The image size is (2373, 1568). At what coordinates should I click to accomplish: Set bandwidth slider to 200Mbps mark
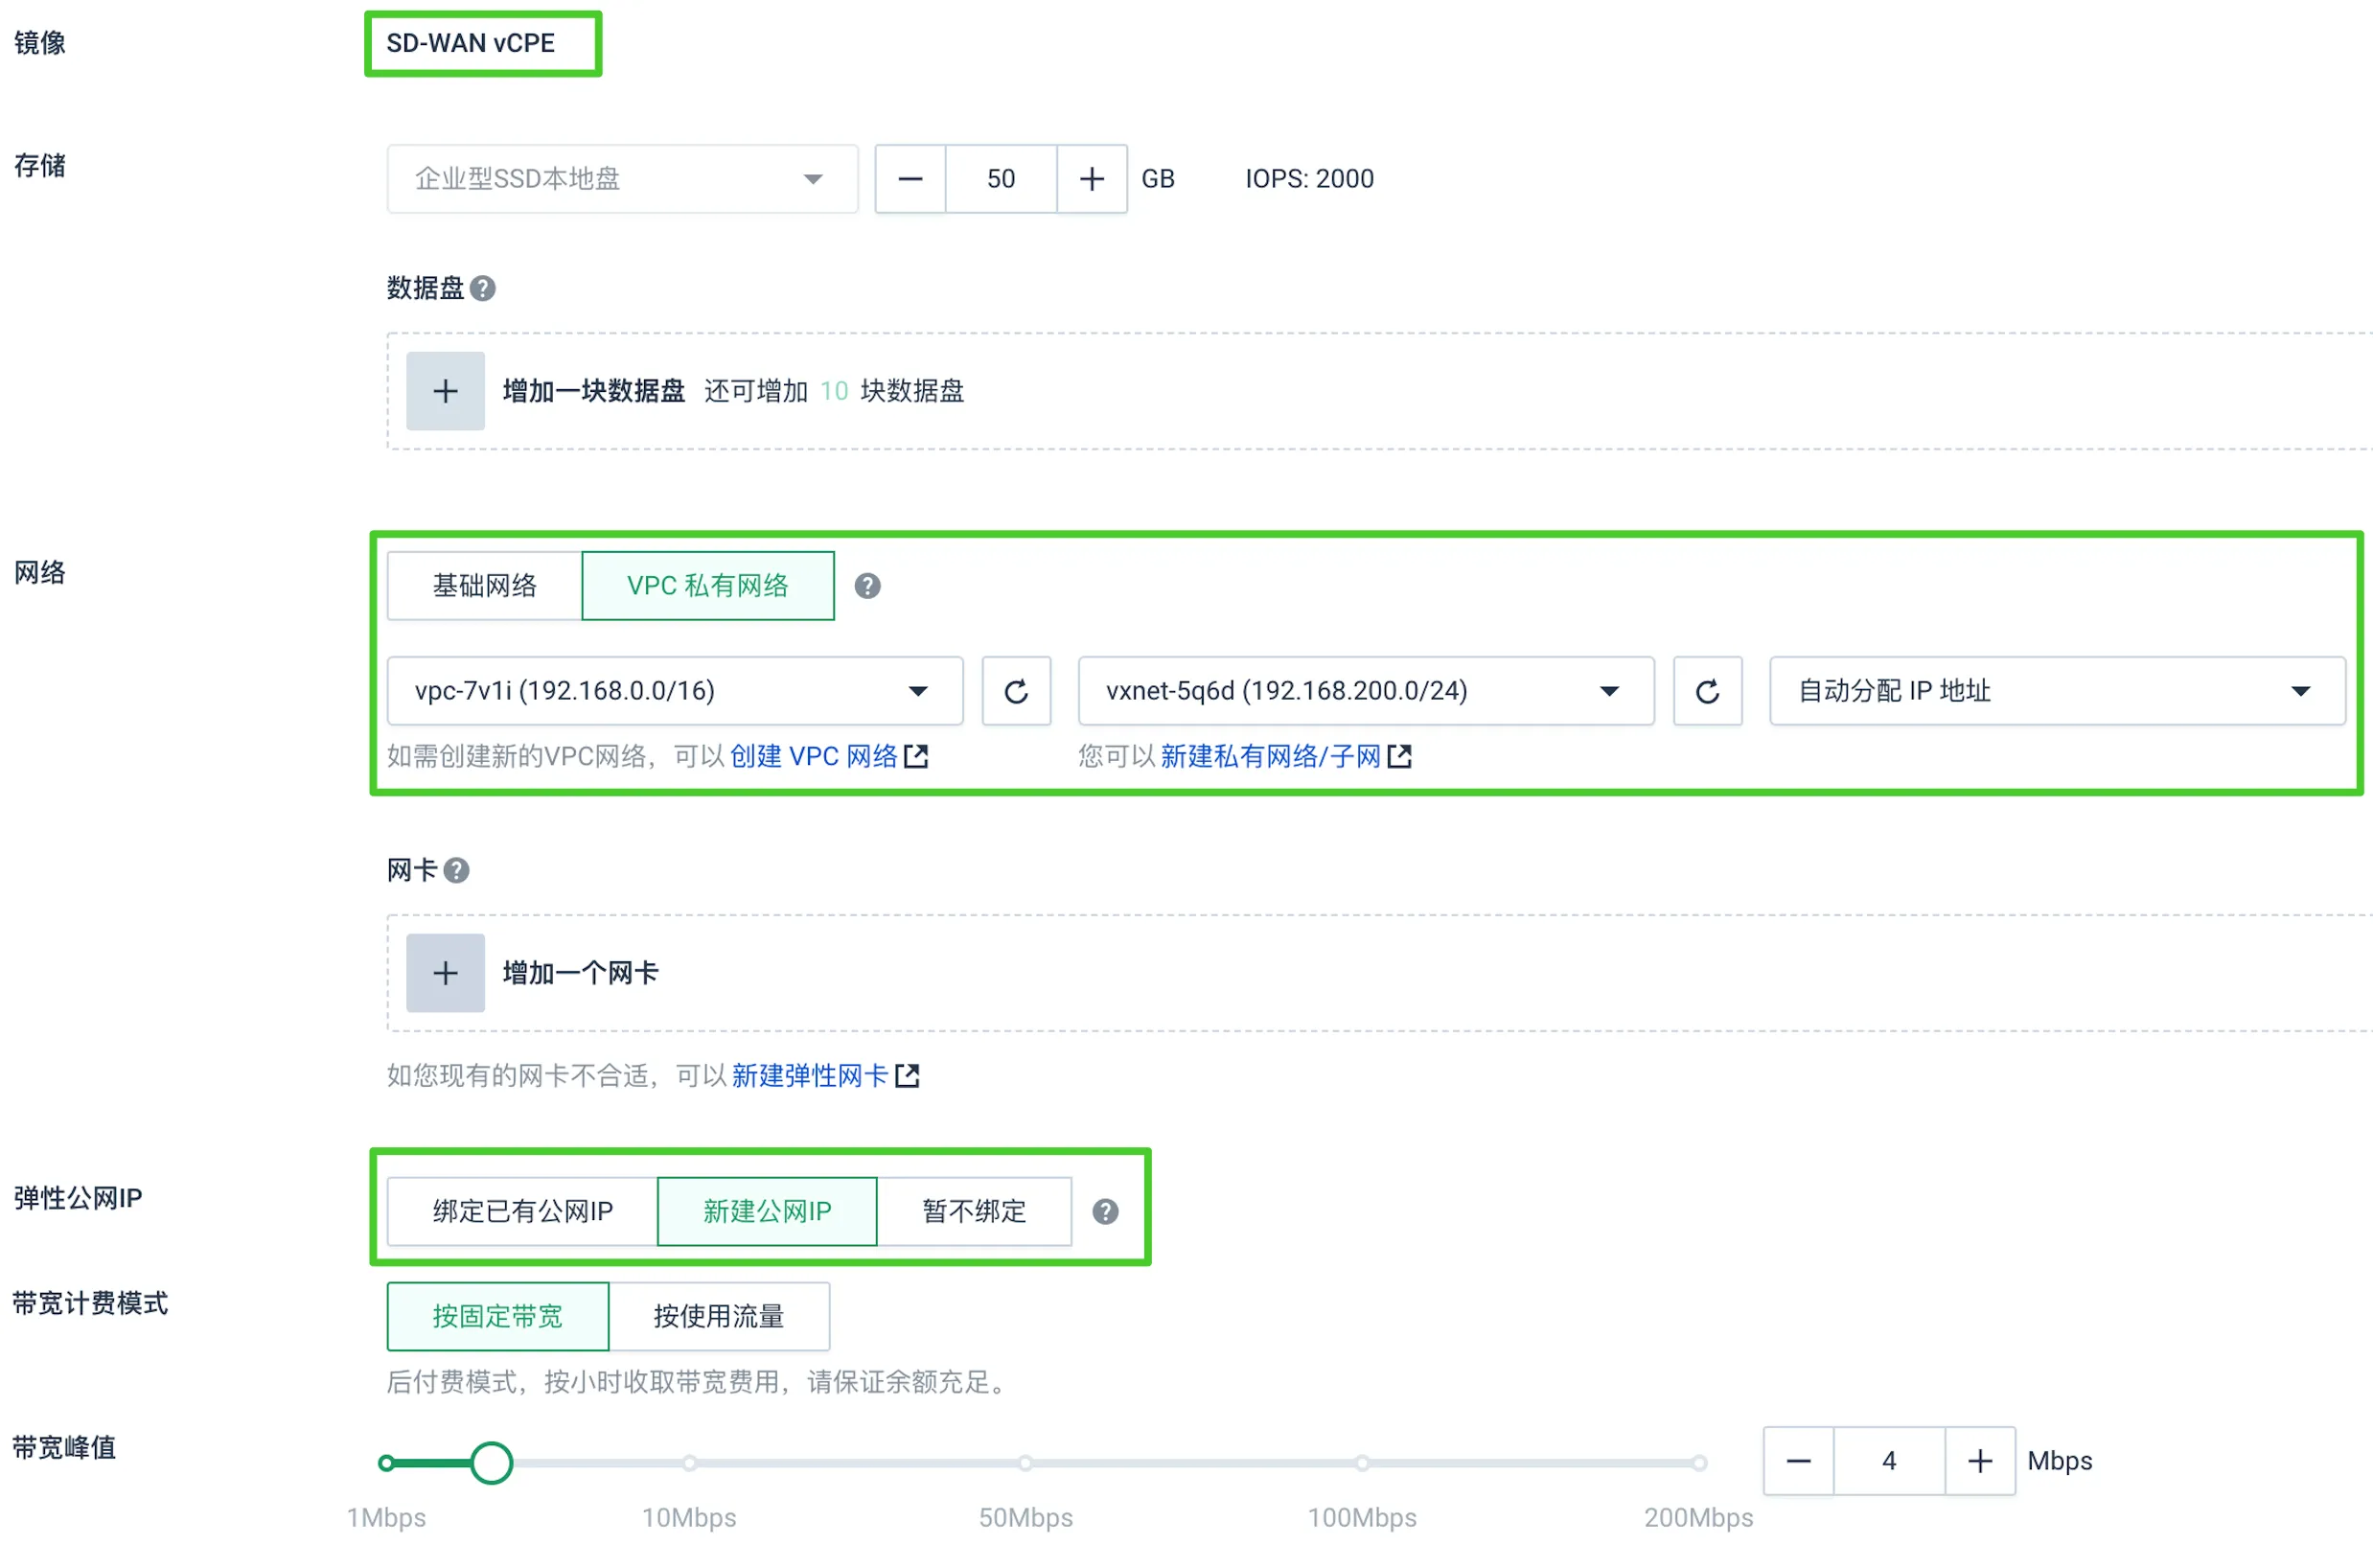tap(1700, 1464)
